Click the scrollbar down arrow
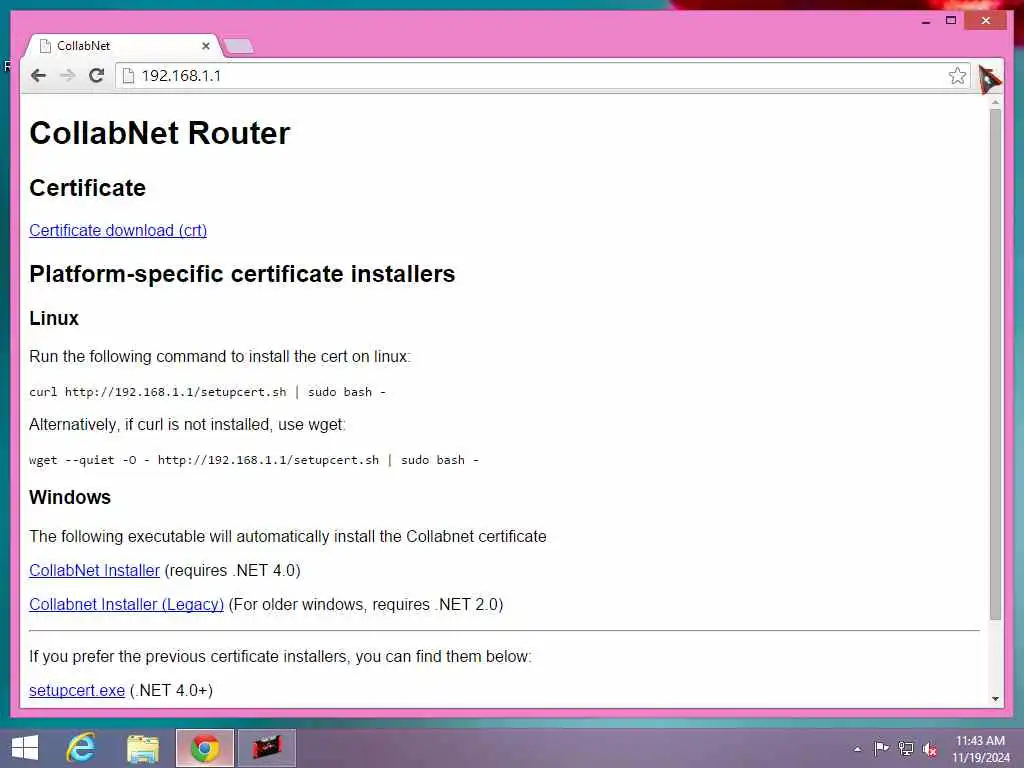The image size is (1024, 768). tap(995, 699)
